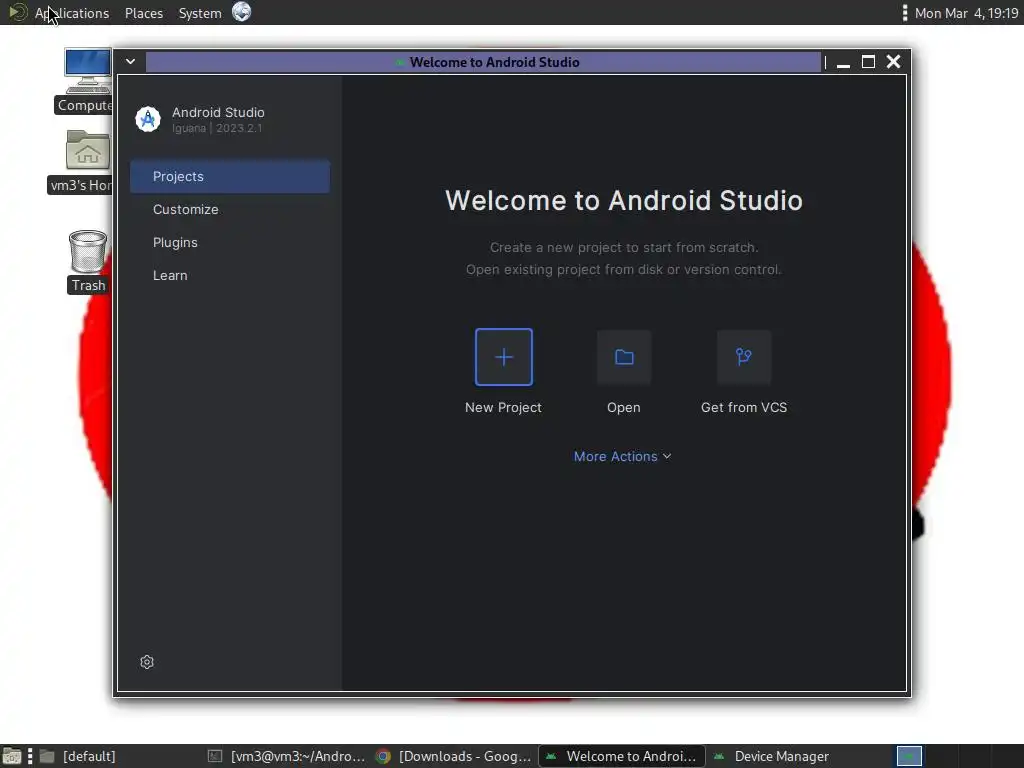Expand the More Actions dropdown
Viewport: 1024px width, 768px height.
pos(622,456)
